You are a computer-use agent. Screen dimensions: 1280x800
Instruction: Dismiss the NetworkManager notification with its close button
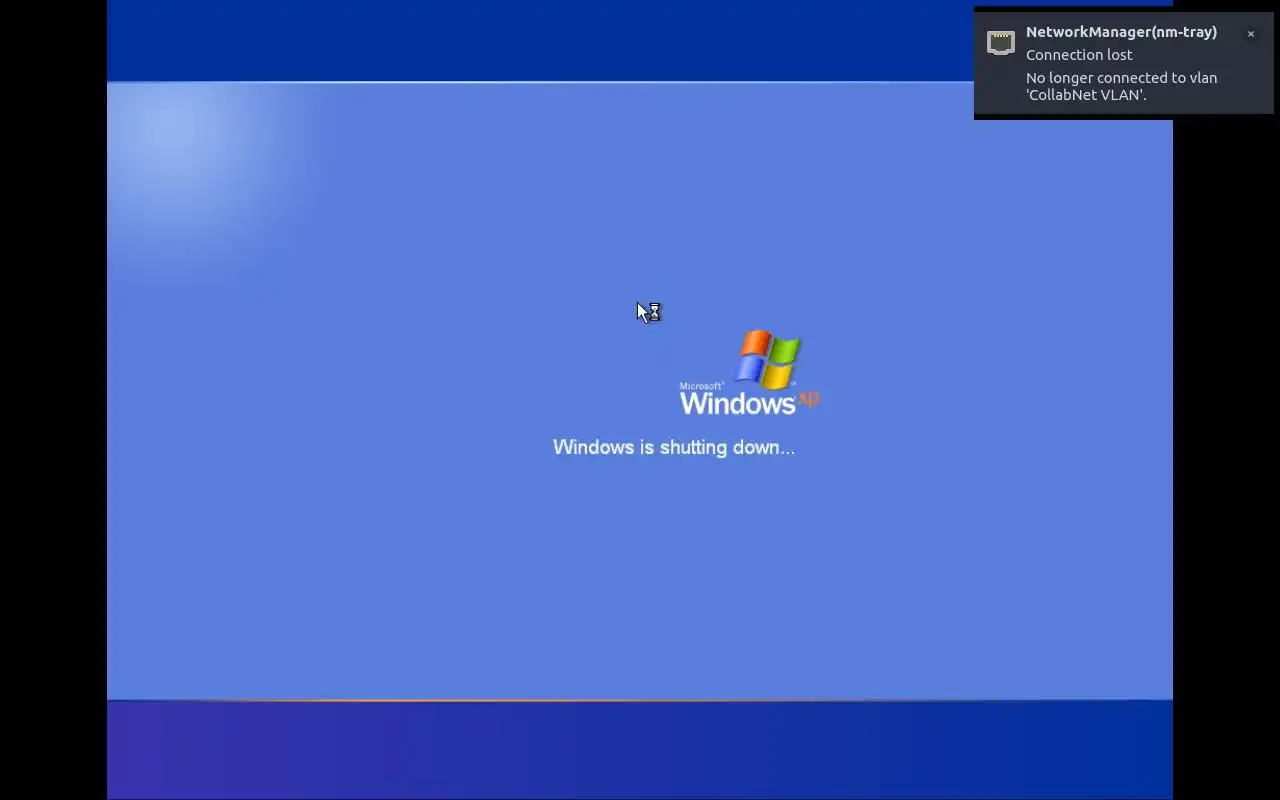[1250, 34]
